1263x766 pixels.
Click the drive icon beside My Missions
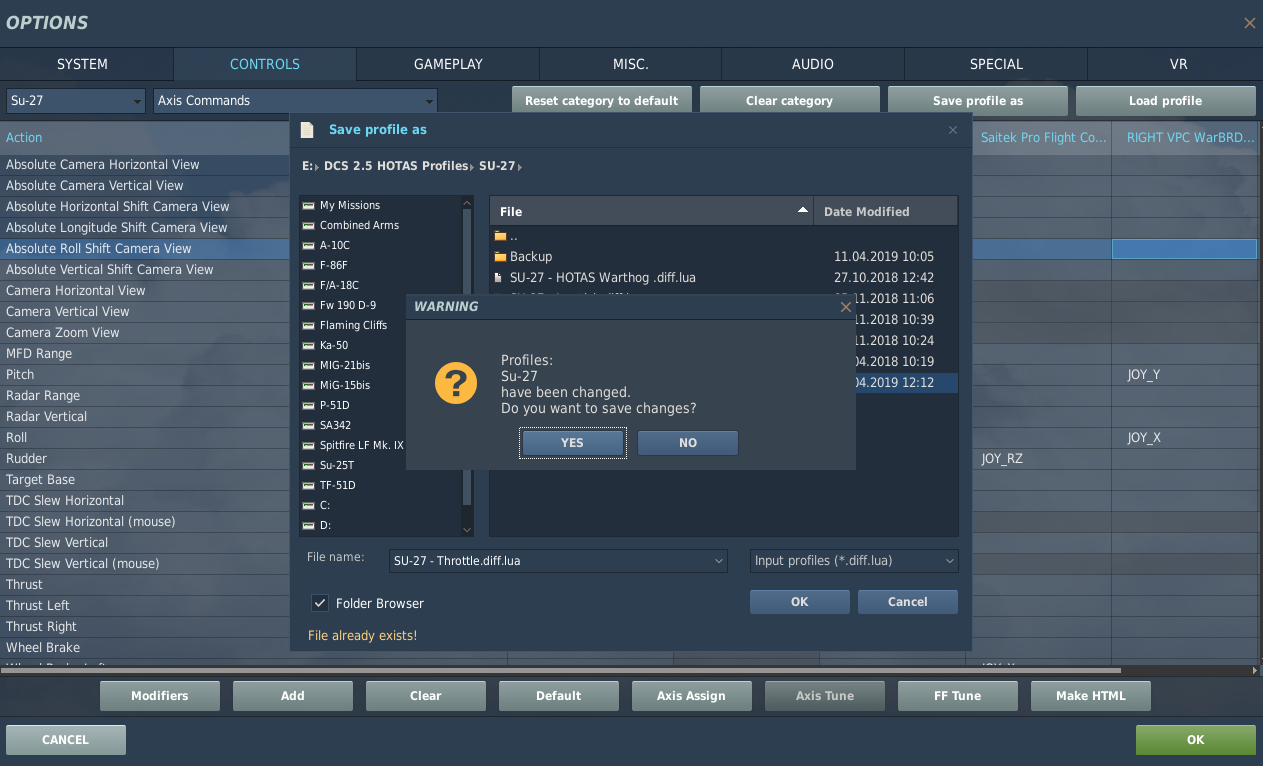pos(309,205)
